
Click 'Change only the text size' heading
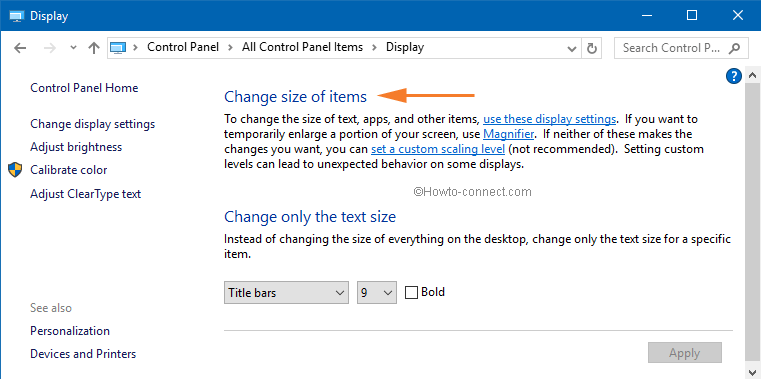click(310, 216)
